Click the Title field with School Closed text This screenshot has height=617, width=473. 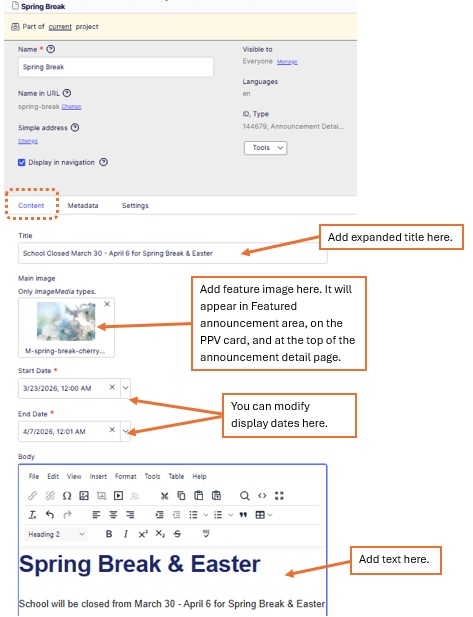point(172,253)
